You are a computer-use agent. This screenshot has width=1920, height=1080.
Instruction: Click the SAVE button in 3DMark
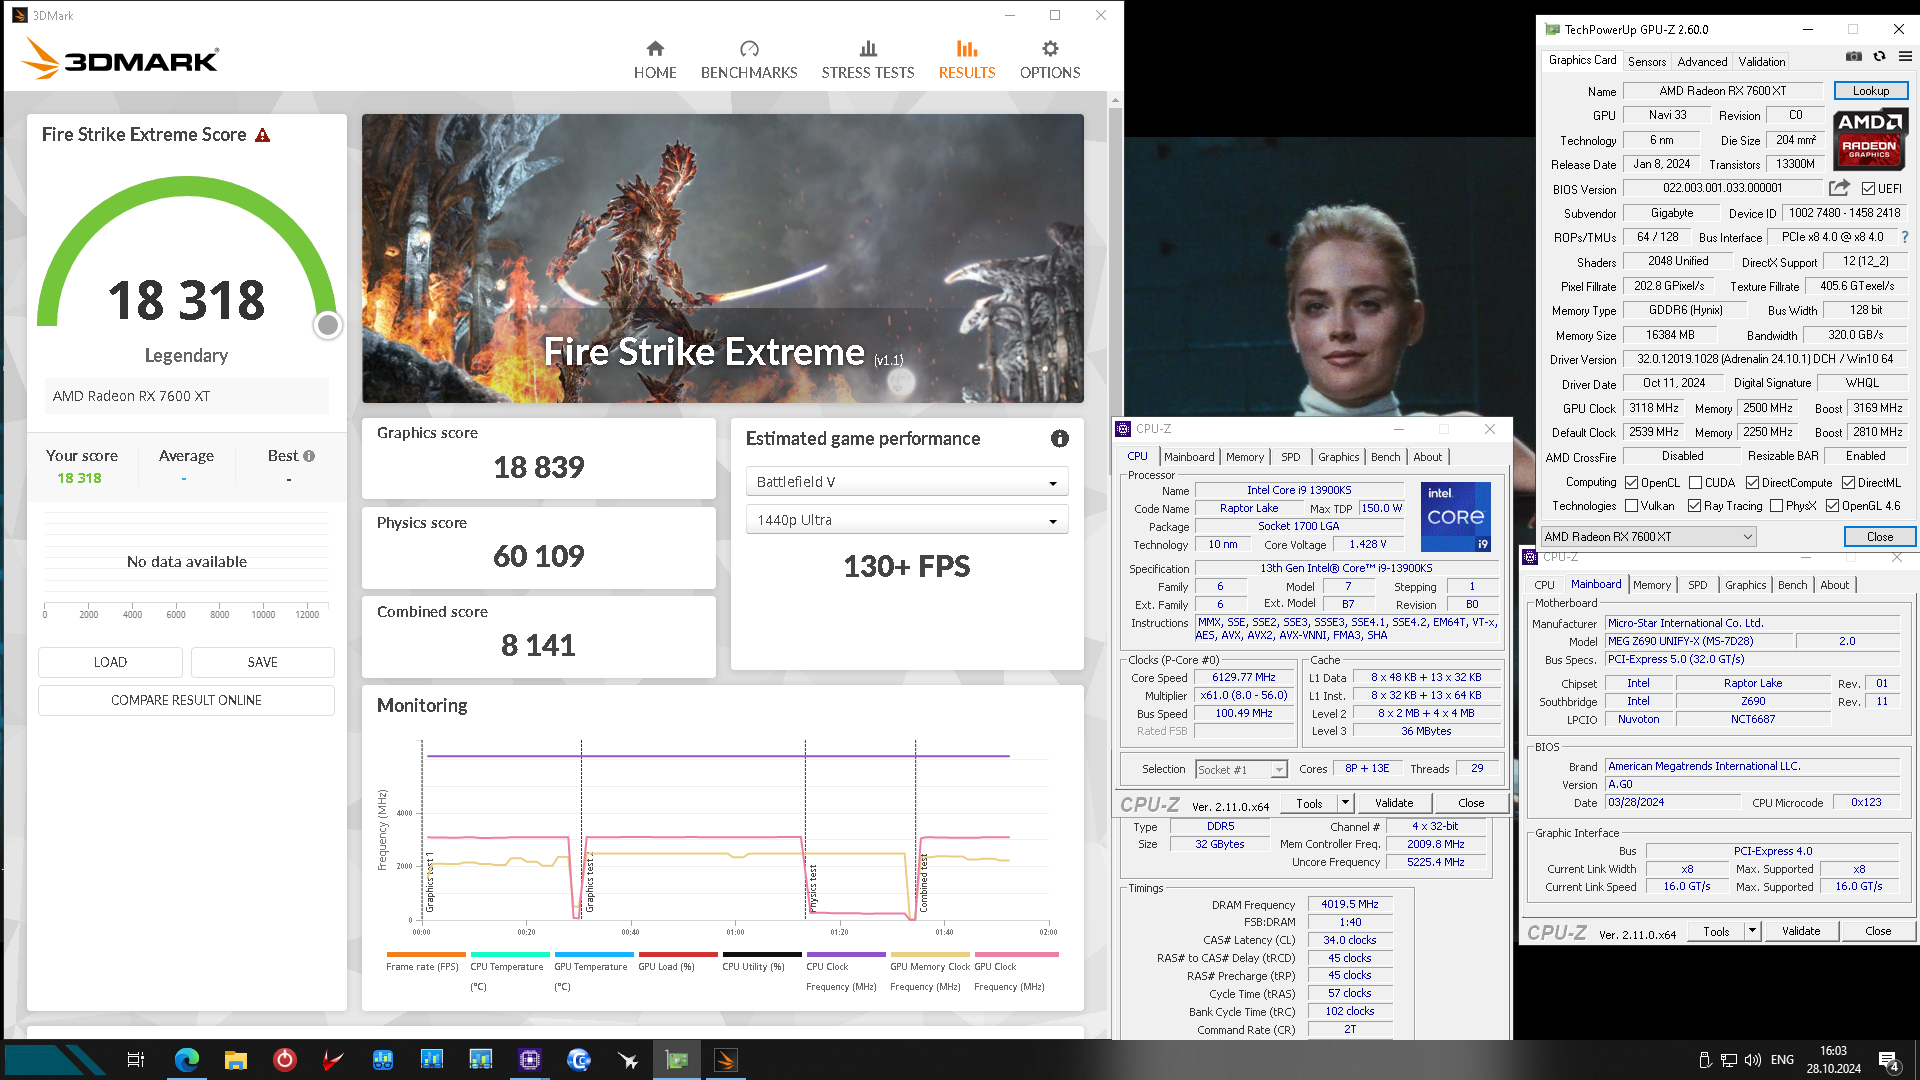pyautogui.click(x=262, y=662)
